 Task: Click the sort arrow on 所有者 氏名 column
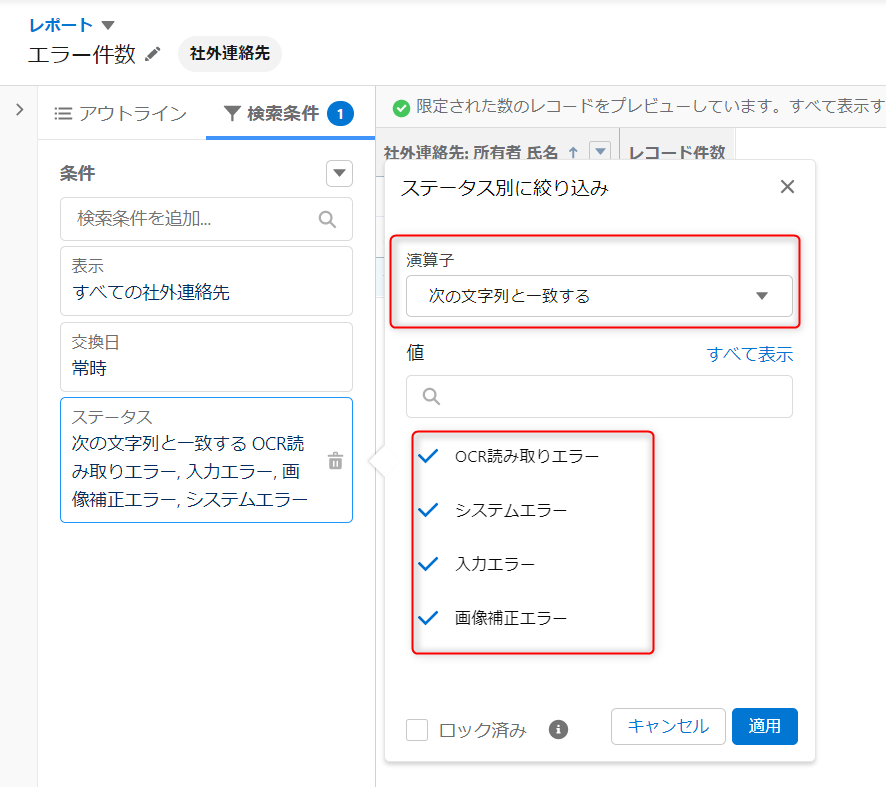tap(573, 152)
